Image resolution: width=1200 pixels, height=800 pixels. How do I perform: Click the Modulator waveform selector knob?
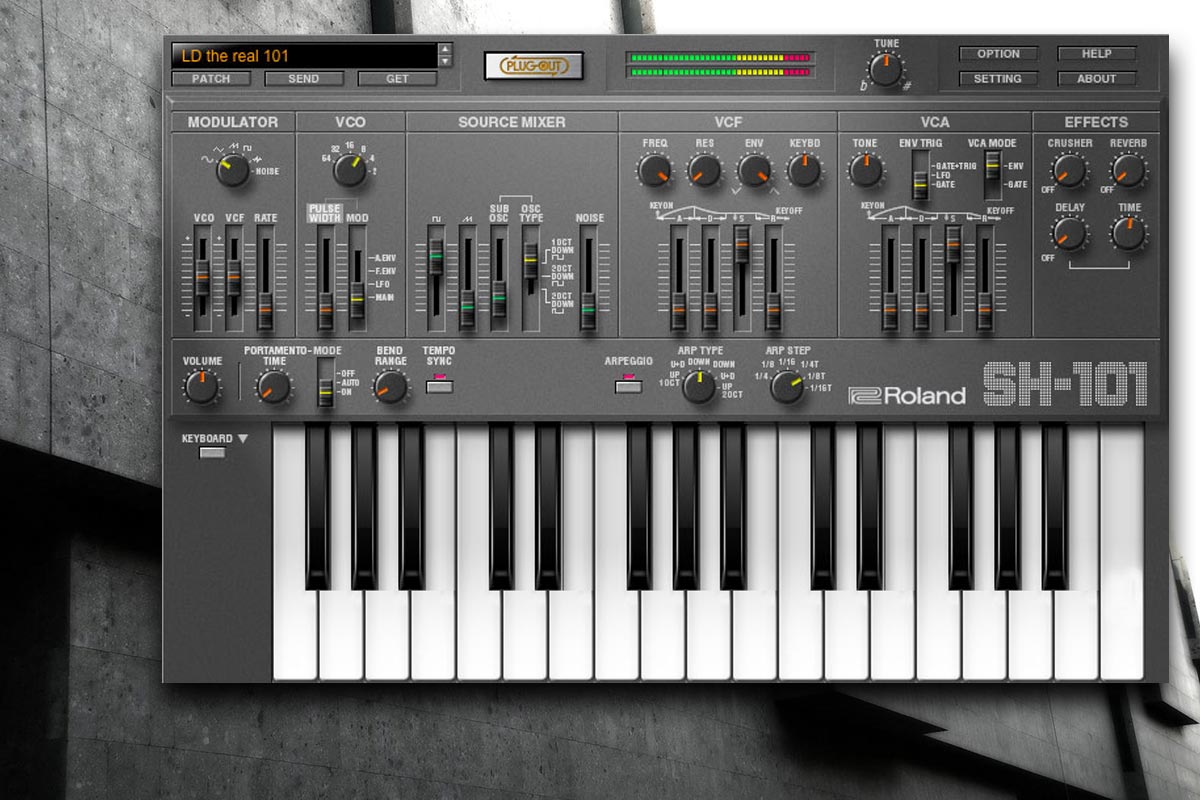[233, 171]
